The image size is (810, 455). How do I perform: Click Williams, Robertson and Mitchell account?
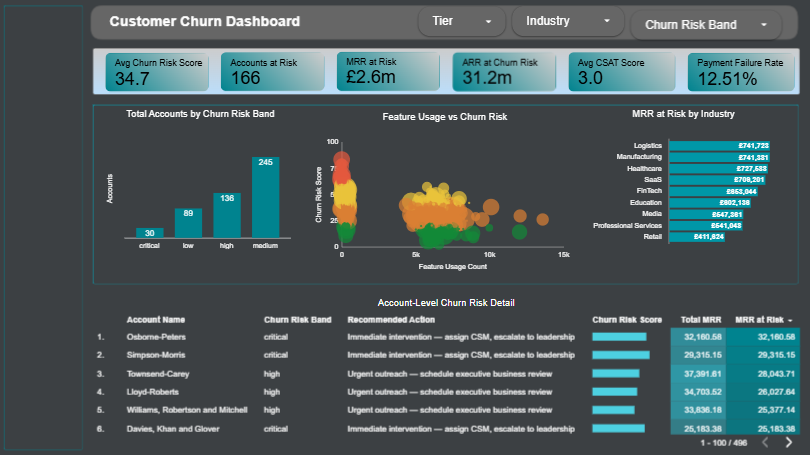pos(187,410)
